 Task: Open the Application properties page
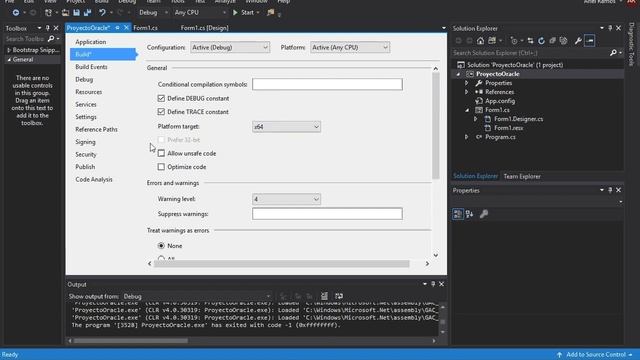point(91,42)
